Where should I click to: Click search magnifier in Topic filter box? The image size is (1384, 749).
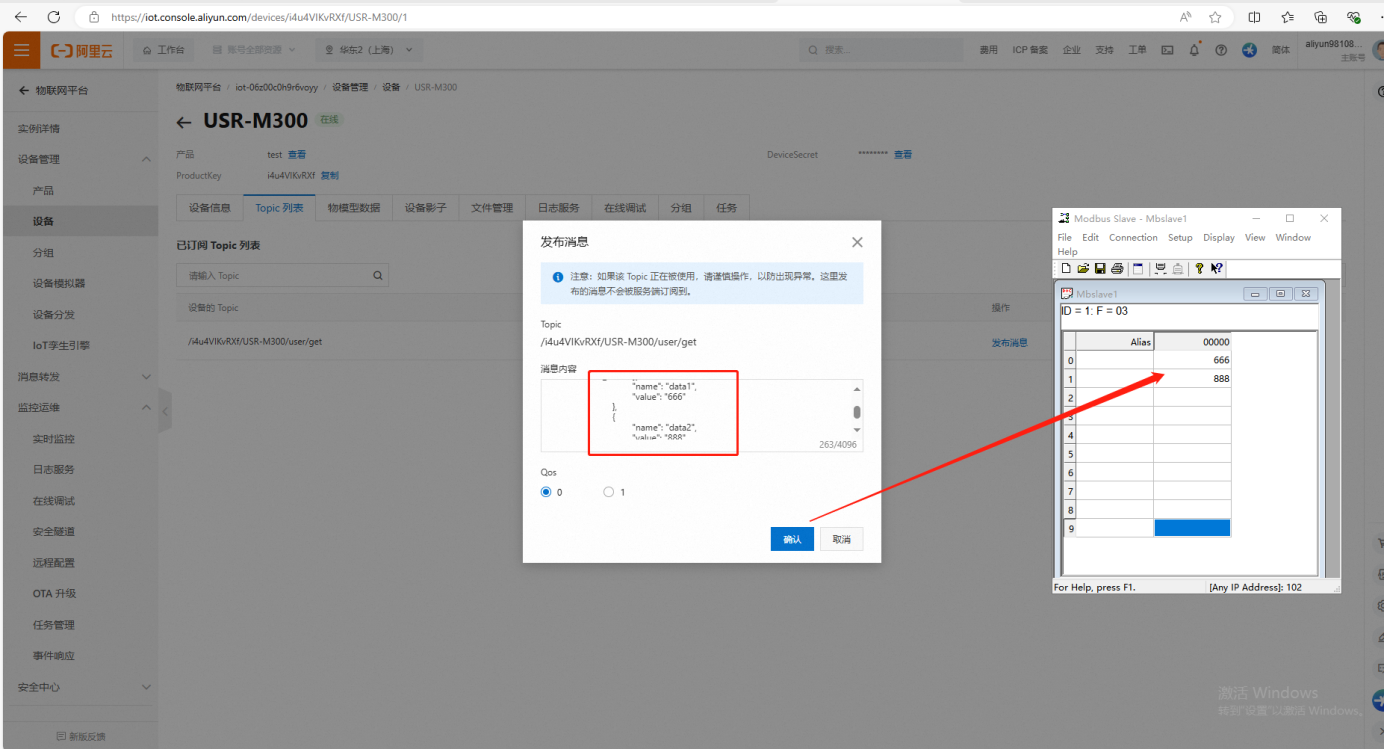click(378, 275)
